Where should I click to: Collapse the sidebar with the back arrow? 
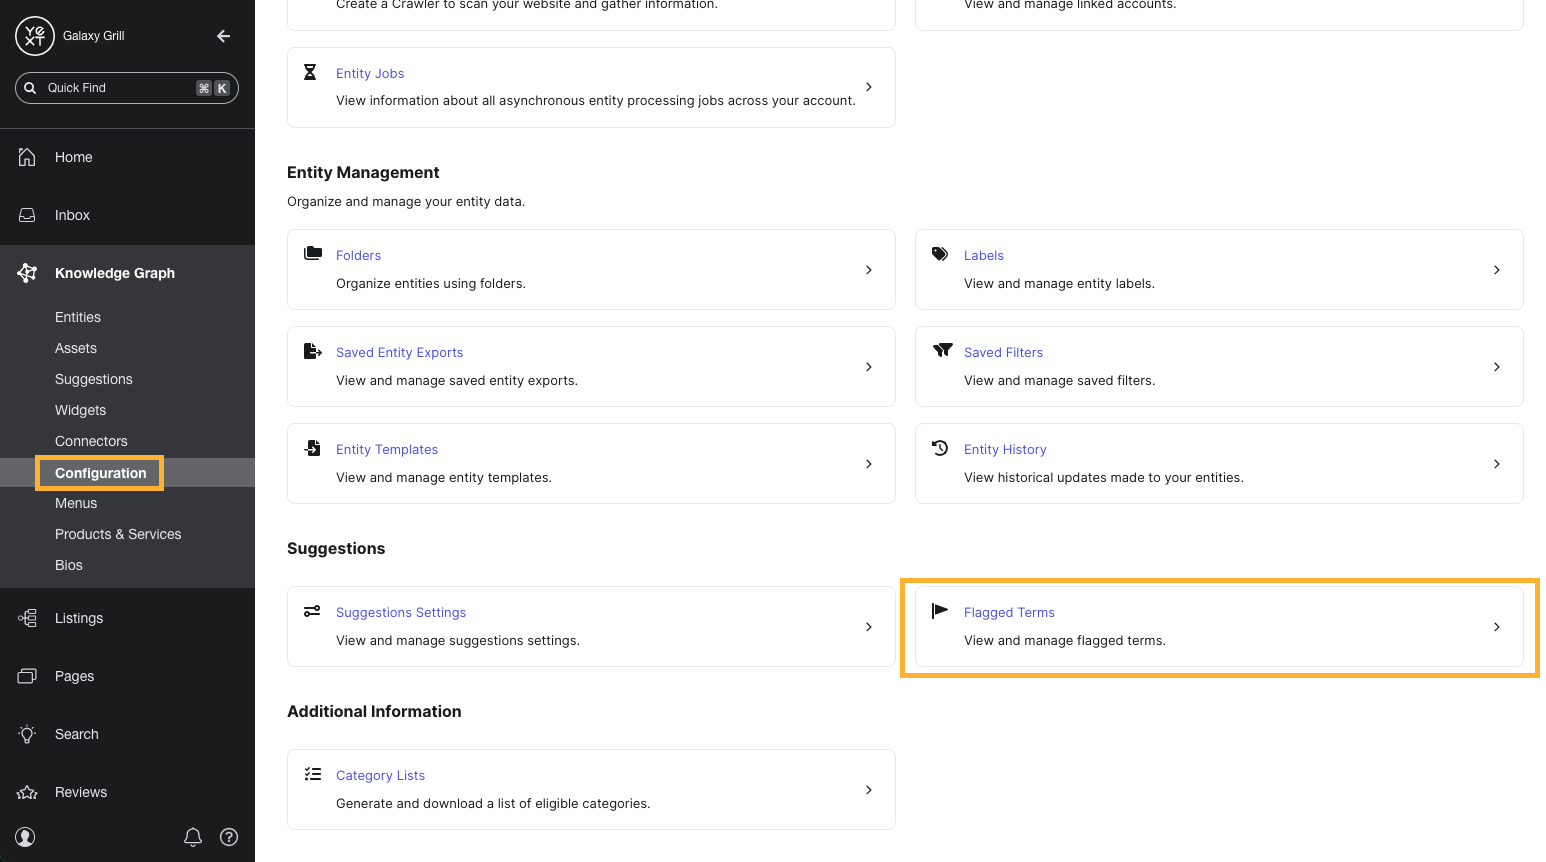(x=223, y=35)
